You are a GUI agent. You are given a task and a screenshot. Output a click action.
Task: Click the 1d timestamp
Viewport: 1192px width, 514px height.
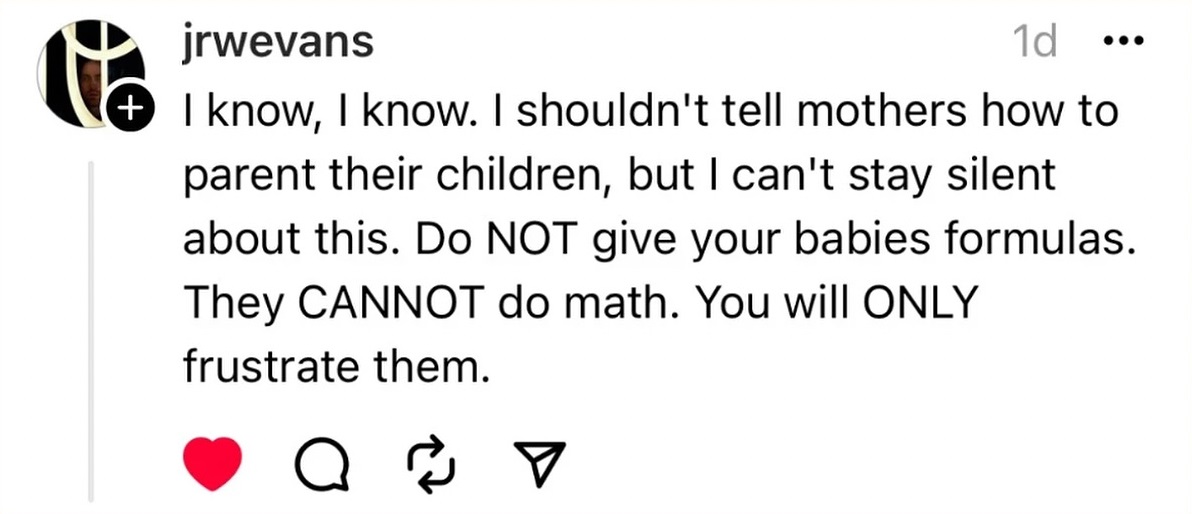coord(1034,43)
